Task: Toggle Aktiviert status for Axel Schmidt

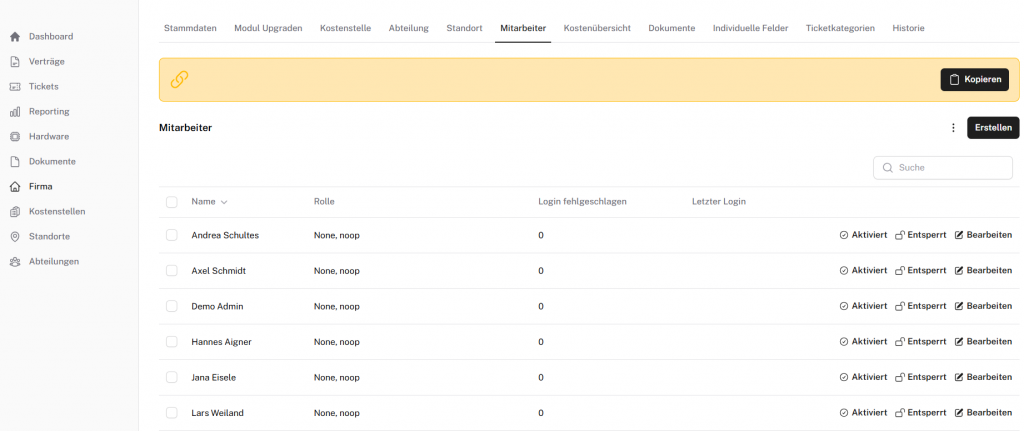Action: (863, 271)
